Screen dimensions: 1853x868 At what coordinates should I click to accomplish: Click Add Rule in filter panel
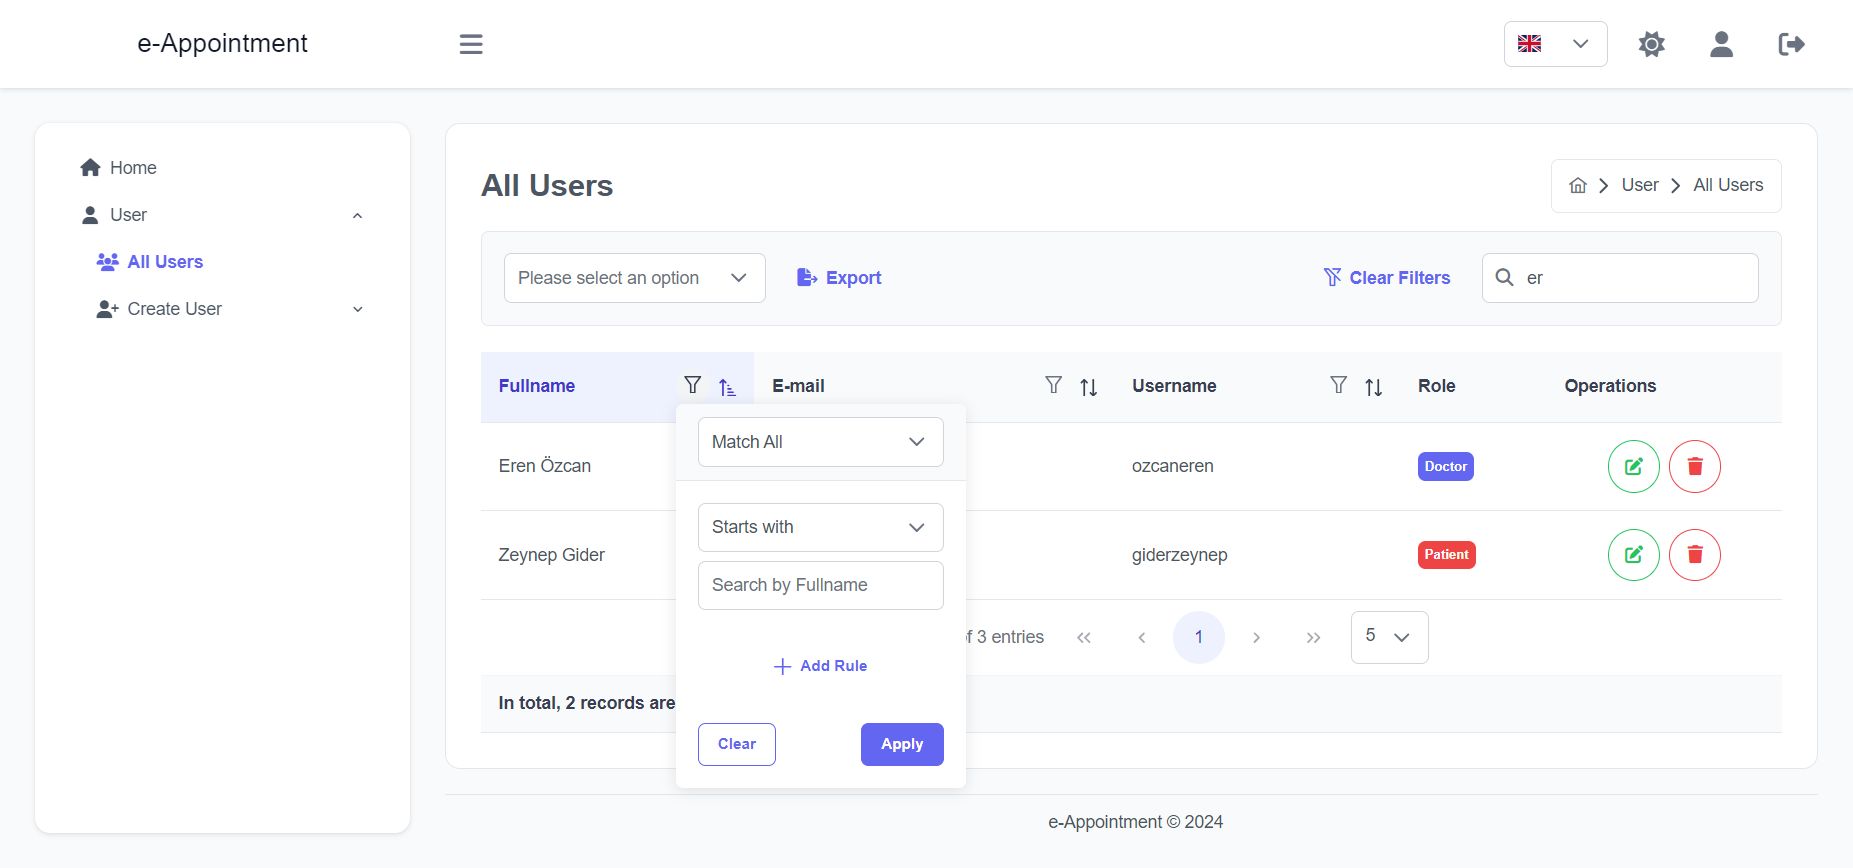(x=820, y=666)
